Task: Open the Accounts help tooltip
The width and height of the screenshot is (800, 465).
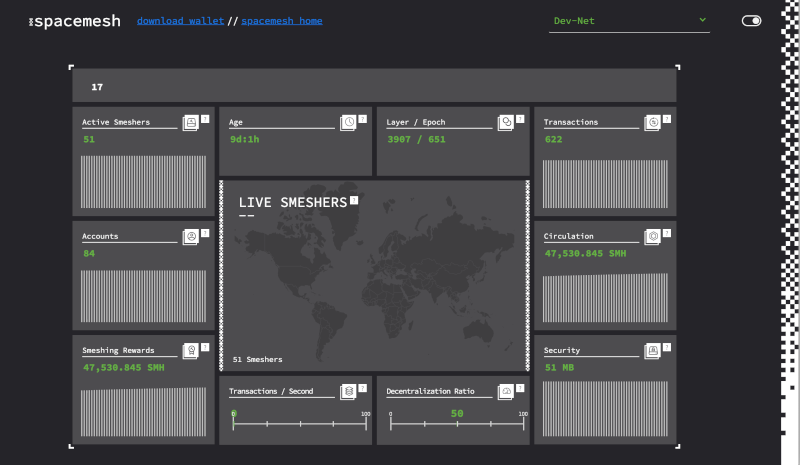Action: 205,233
